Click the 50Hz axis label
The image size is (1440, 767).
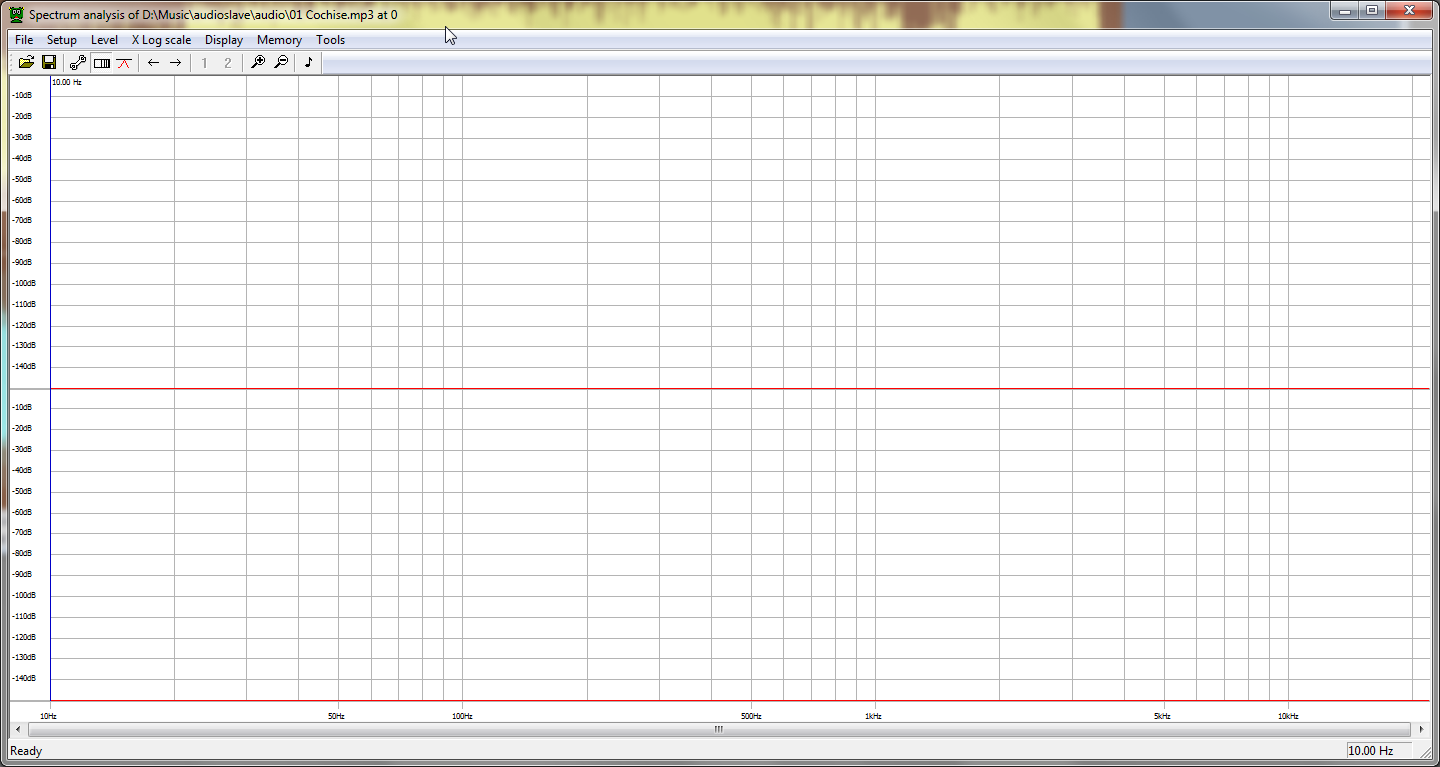pos(336,716)
